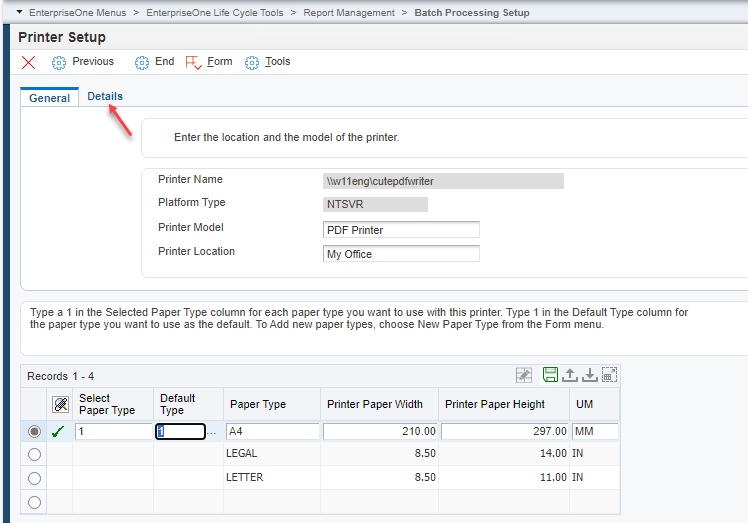Click the 11.00 height cell

(504, 477)
